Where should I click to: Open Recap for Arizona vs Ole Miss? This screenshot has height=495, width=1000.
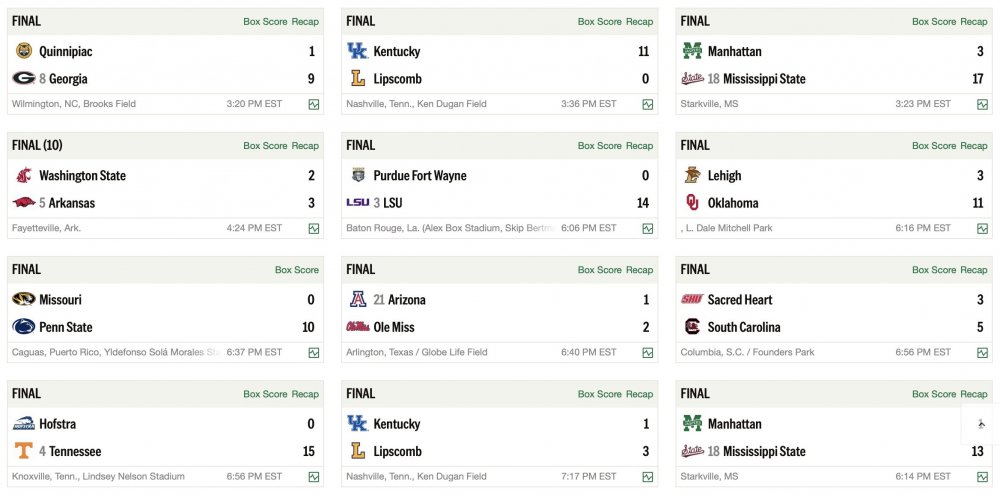[639, 270]
